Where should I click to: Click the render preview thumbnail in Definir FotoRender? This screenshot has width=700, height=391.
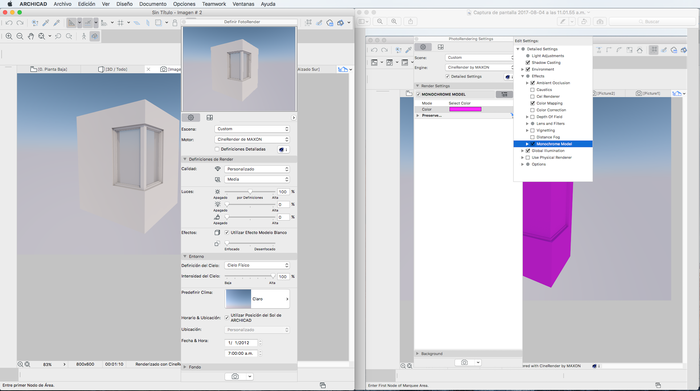pyautogui.click(x=239, y=69)
